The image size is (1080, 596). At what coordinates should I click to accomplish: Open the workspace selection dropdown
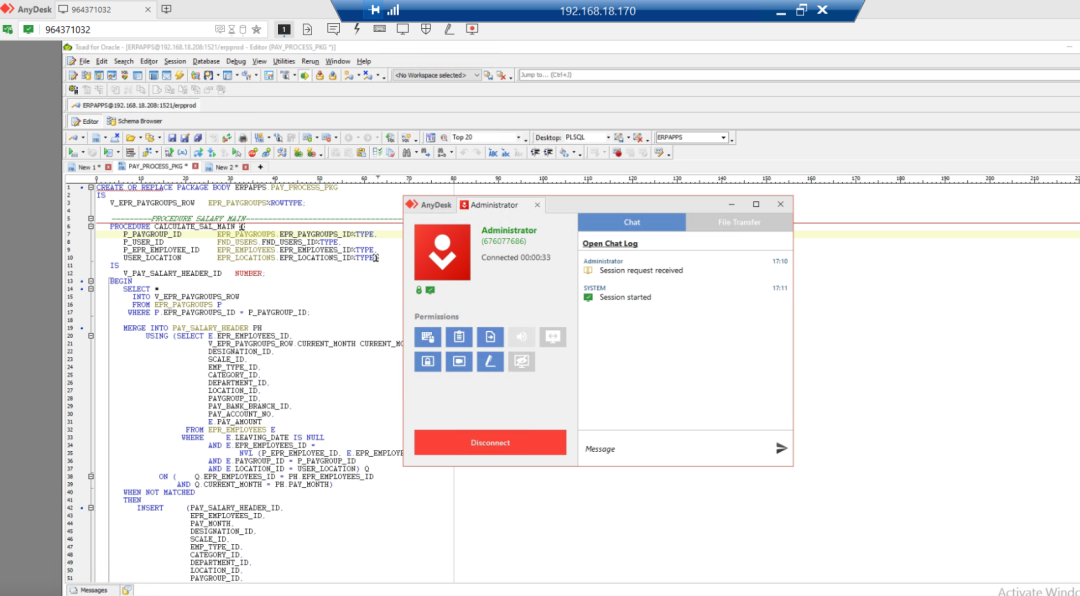coord(437,75)
